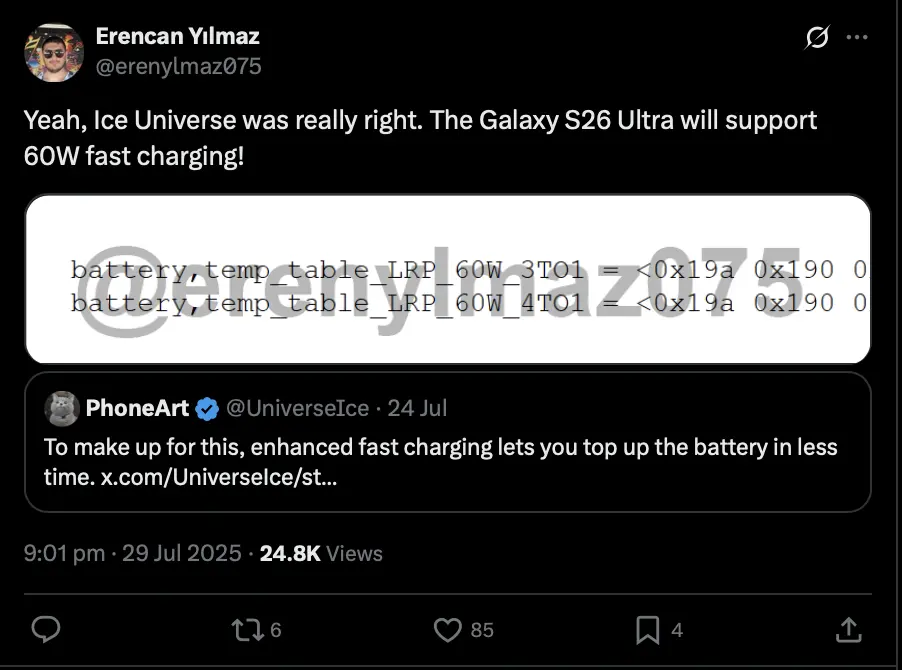Open the x.com/UniverseIce link
Viewport: 902px width, 670px height.
tap(218, 477)
